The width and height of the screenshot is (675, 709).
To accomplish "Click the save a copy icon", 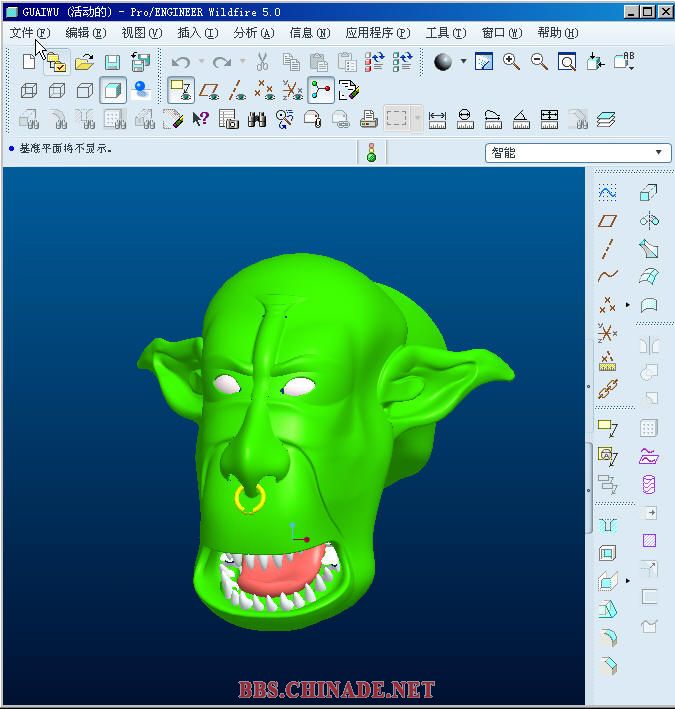I will 140,61.
